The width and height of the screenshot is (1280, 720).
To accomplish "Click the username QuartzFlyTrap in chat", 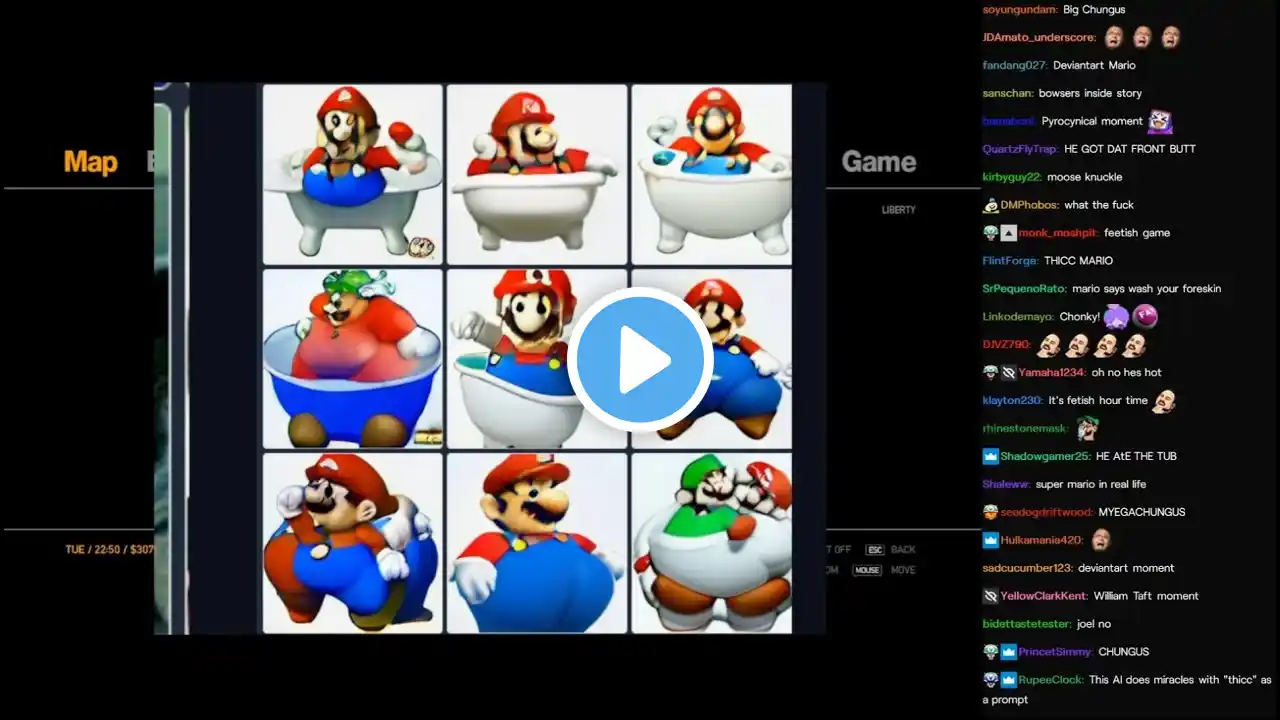I will pos(1019,149).
